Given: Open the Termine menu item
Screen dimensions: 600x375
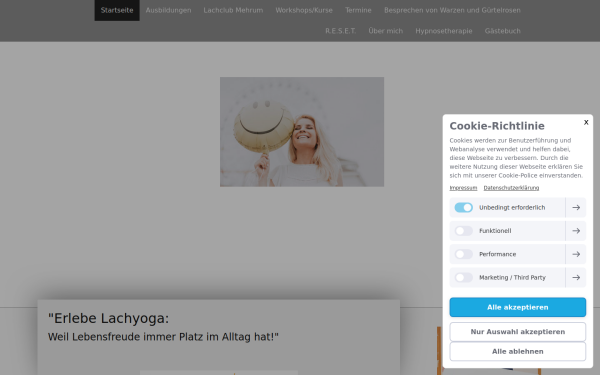Looking at the screenshot, I should pyautogui.click(x=358, y=10).
